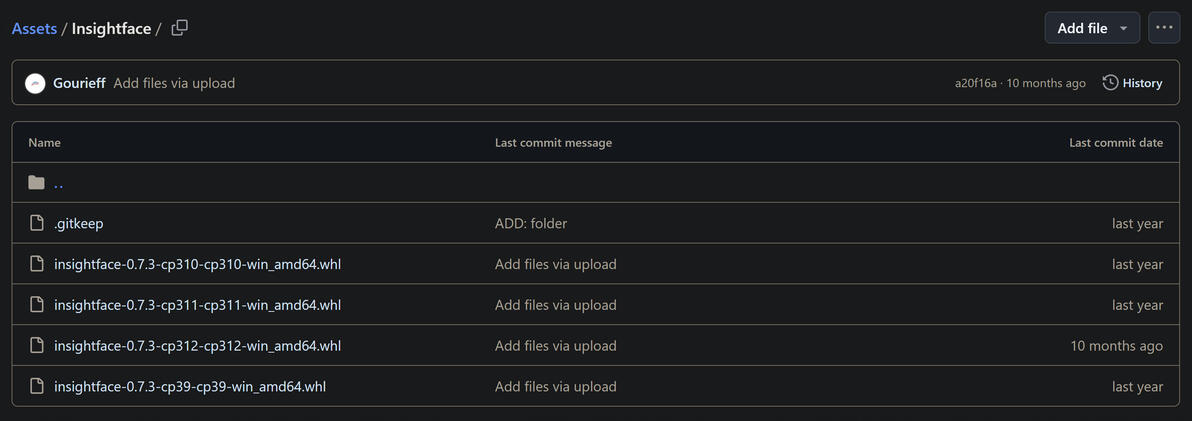Navigate up via the '..' row
The height and width of the screenshot is (421, 1192).
coord(59,183)
